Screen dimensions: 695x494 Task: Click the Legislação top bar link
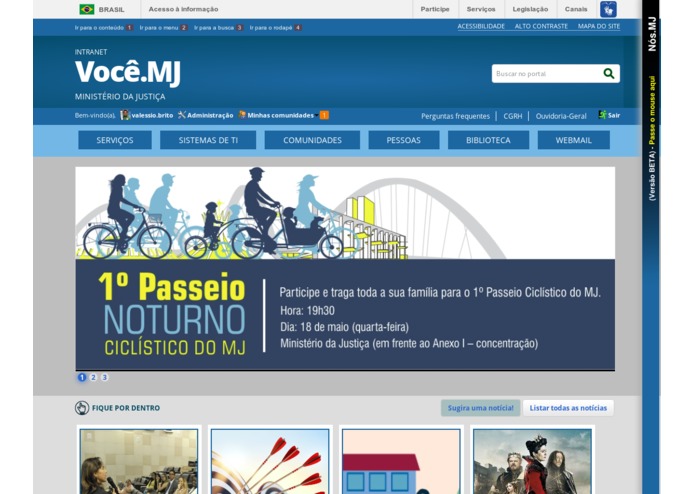pos(530,9)
